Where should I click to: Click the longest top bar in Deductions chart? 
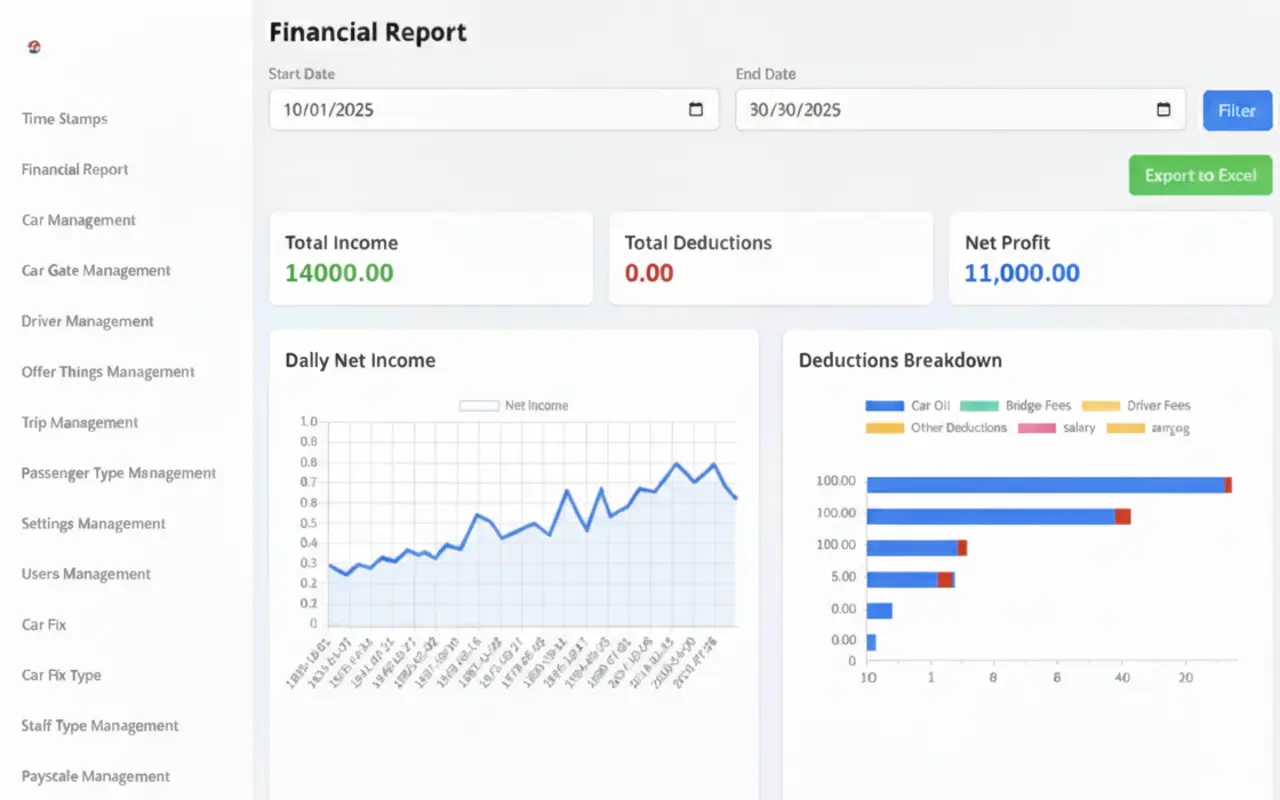[1049, 485]
